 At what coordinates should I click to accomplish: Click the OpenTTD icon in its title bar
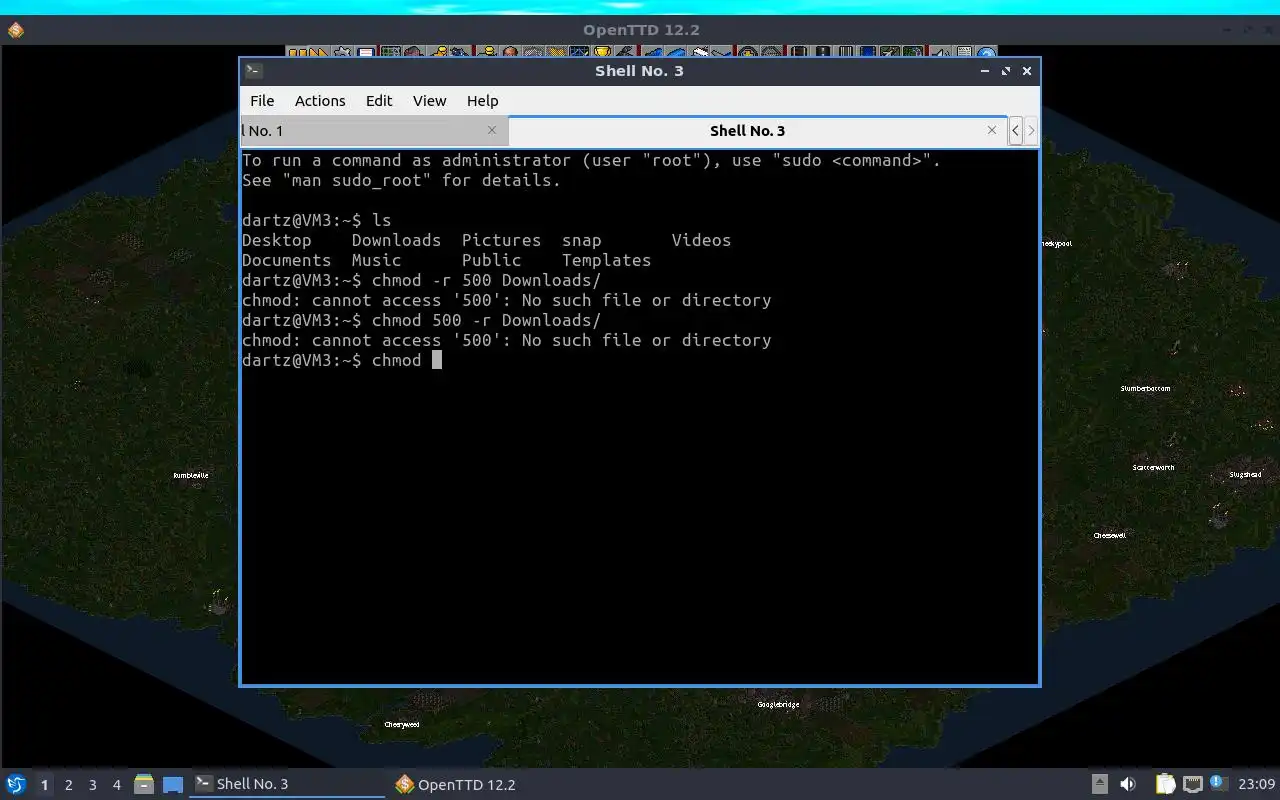coord(15,30)
